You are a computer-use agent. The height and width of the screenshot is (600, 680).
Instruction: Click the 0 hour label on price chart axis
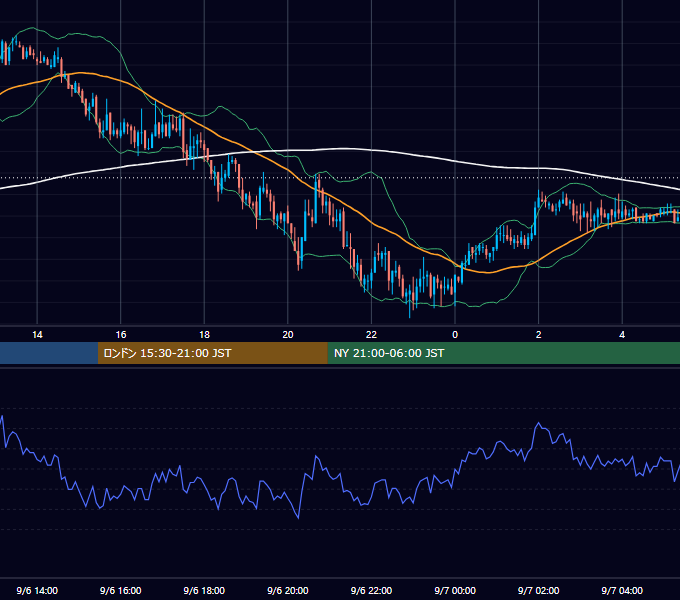[455, 335]
